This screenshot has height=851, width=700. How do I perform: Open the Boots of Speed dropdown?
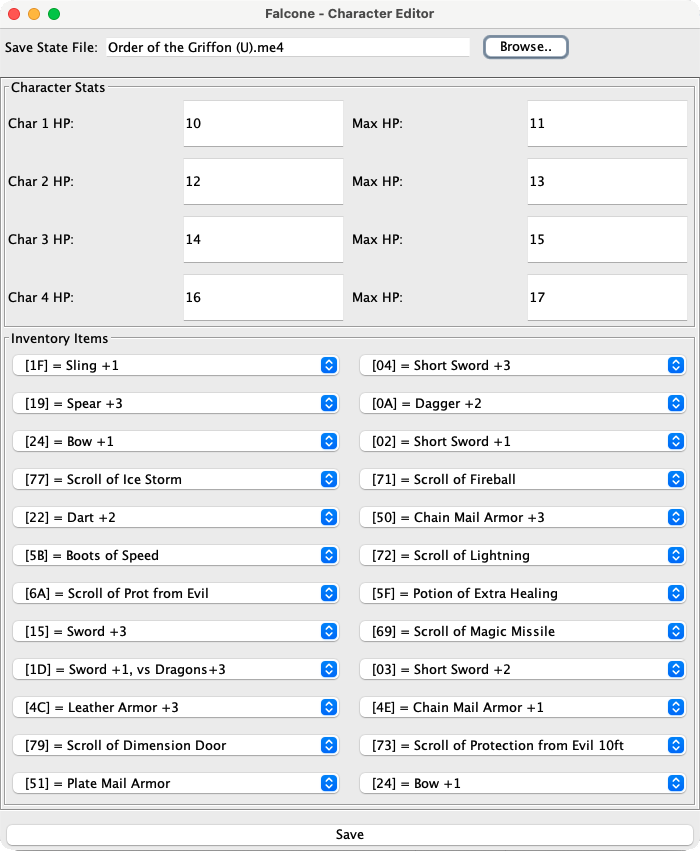(x=176, y=555)
